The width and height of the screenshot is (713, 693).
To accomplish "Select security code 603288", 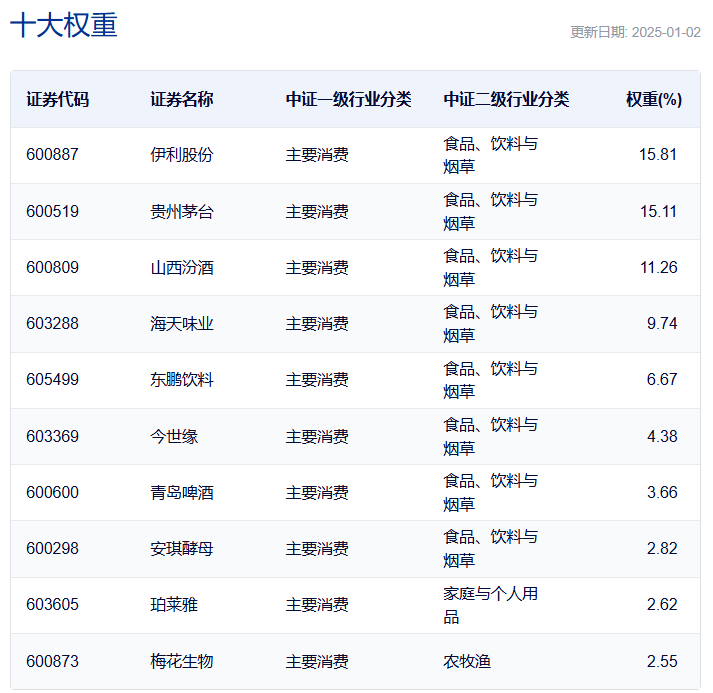I will [52, 323].
